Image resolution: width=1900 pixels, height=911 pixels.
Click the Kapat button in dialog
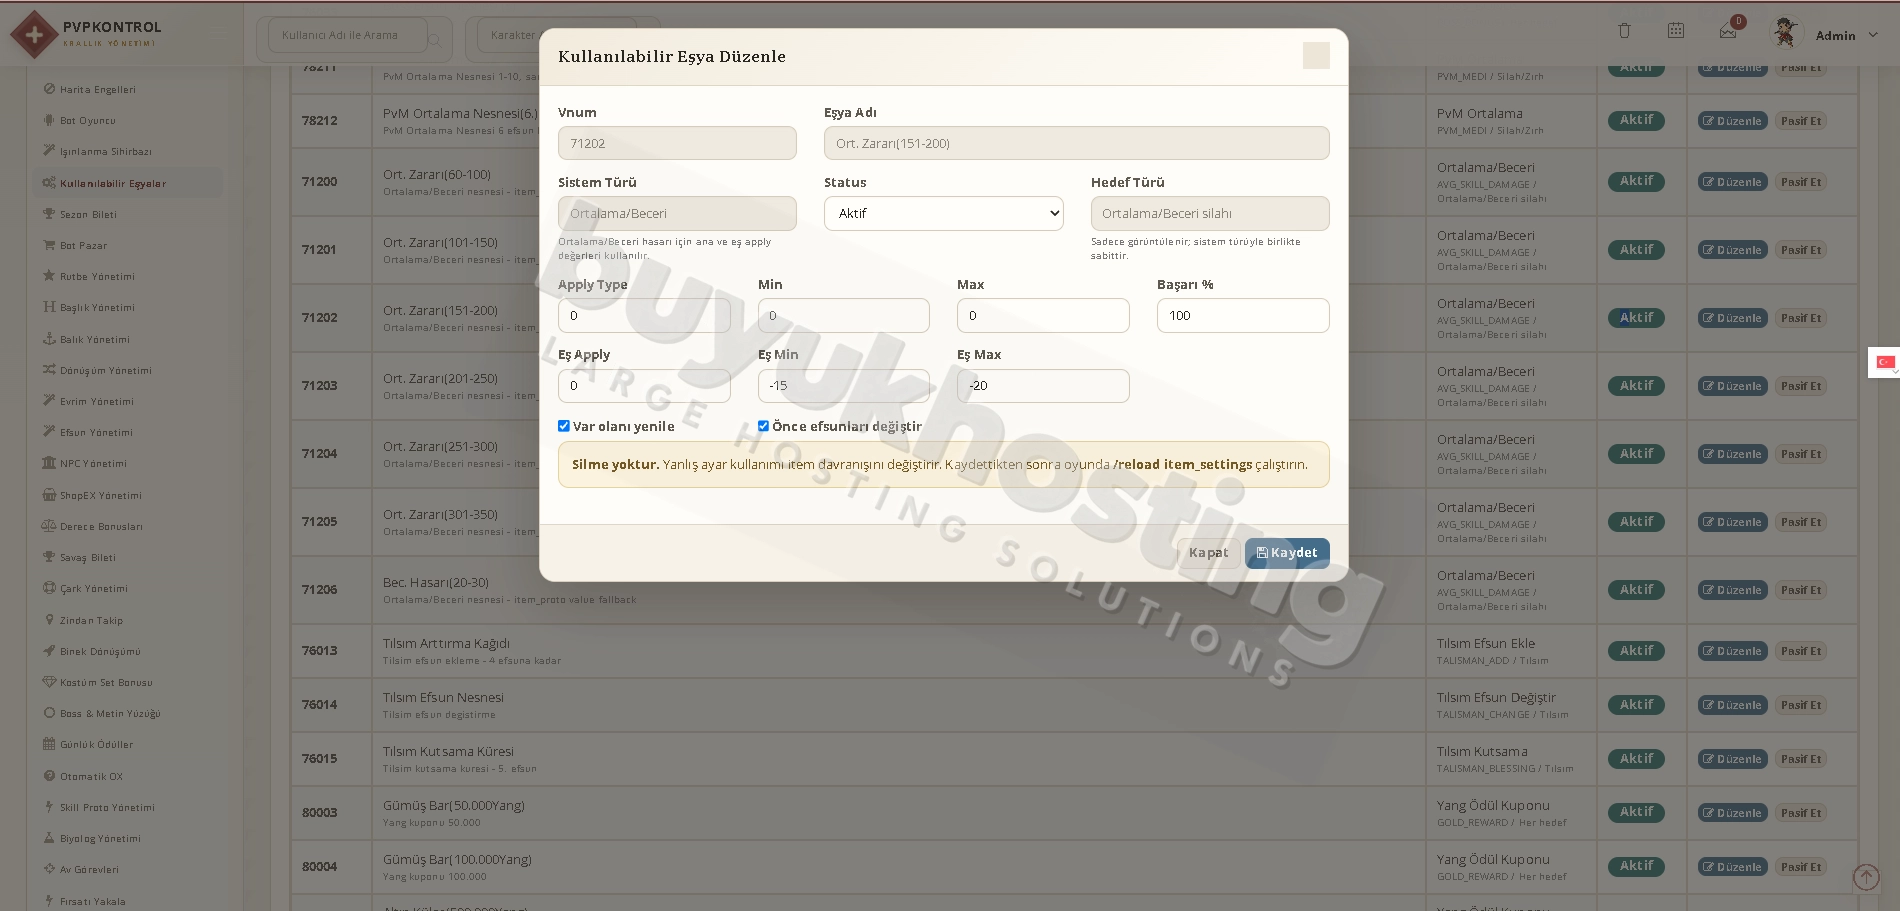tap(1208, 553)
